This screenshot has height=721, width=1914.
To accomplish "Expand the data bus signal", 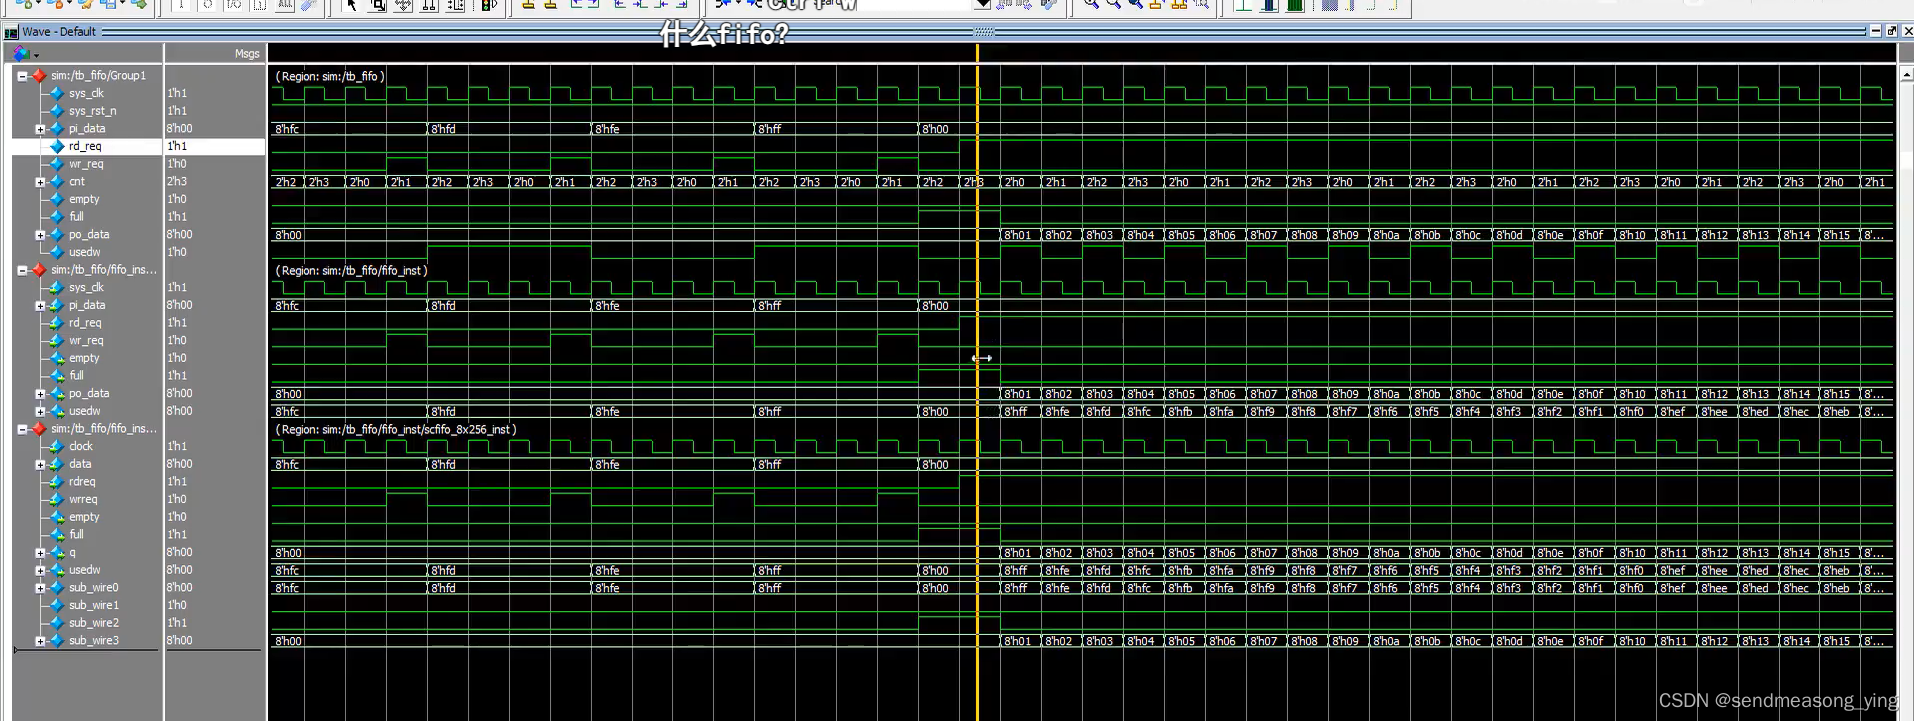I will coord(40,464).
